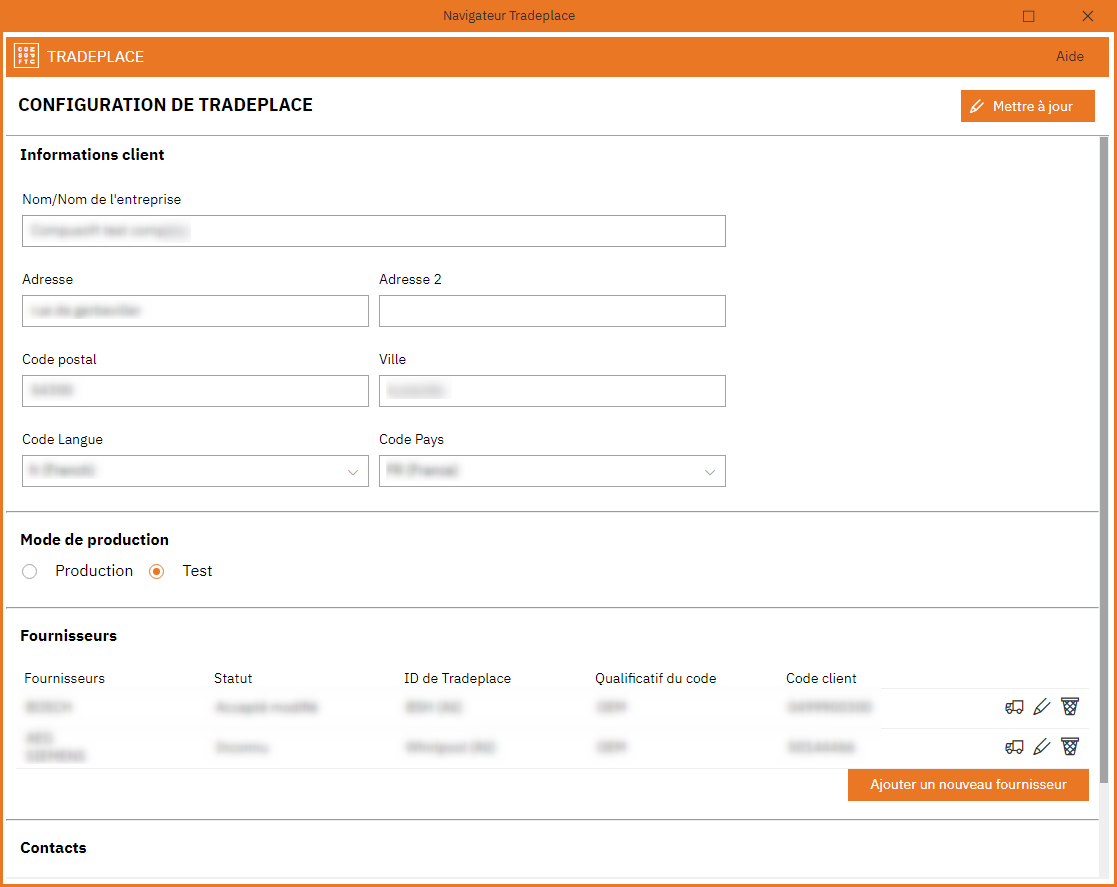Viewport: 1117px width, 887px height.
Task: Open shipping details for the BOSCH supplier
Action: (x=1014, y=707)
